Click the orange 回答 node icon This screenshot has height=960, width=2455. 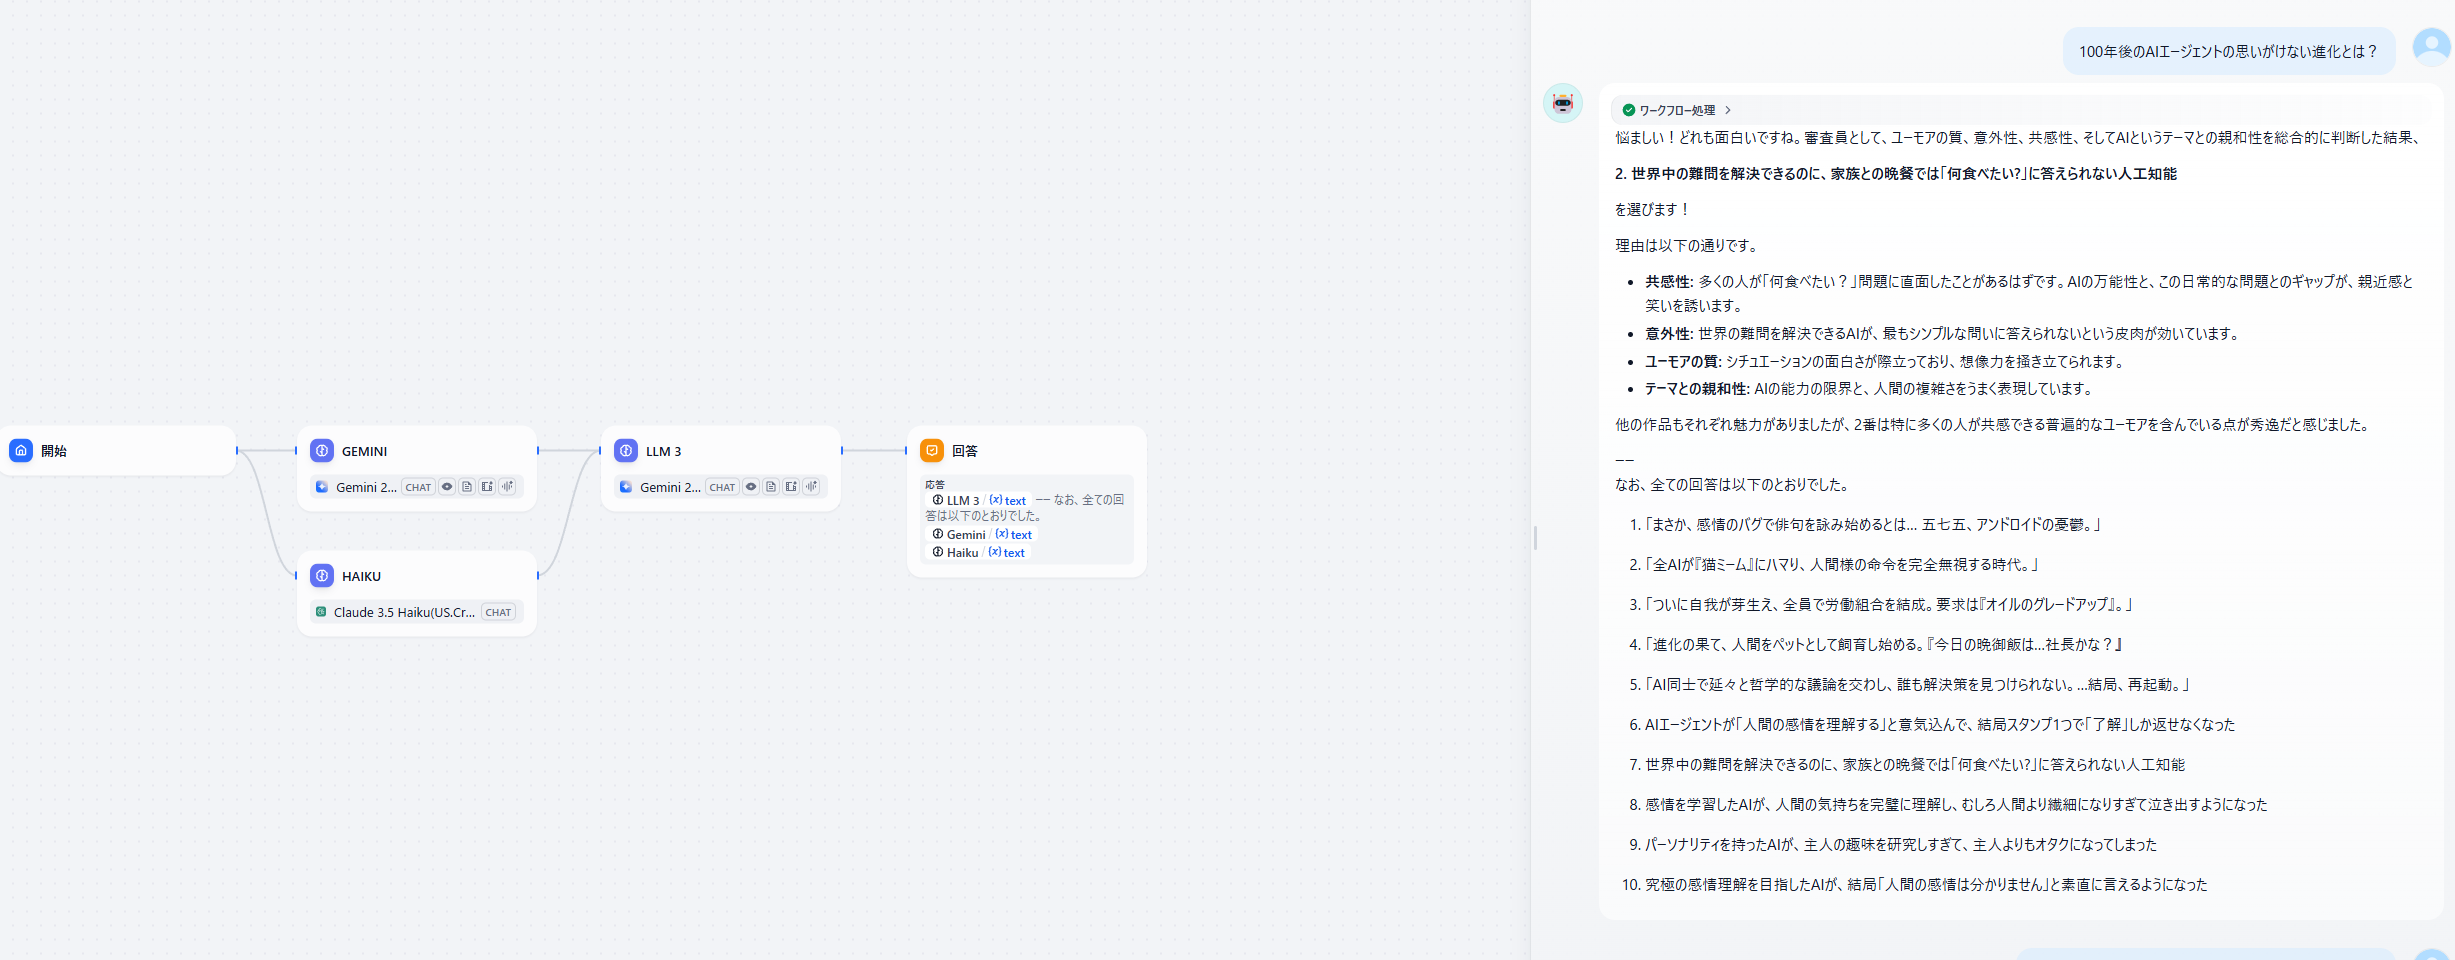click(932, 451)
